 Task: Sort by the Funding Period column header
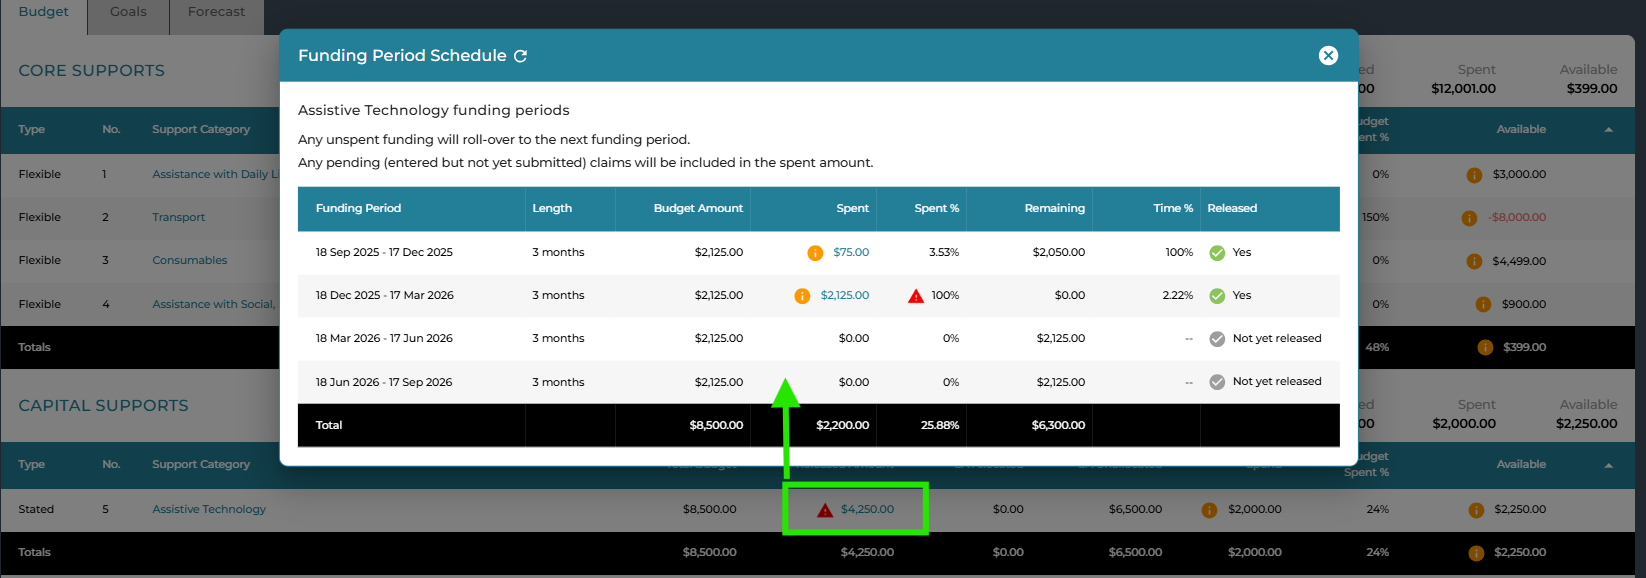358,209
